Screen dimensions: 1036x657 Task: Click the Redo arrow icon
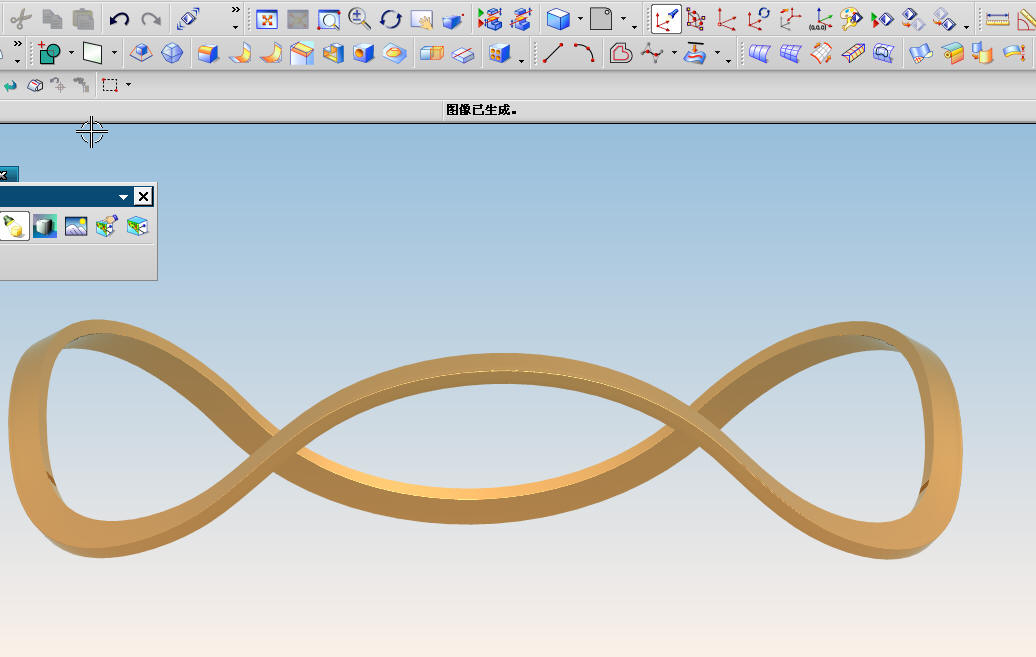[x=151, y=19]
